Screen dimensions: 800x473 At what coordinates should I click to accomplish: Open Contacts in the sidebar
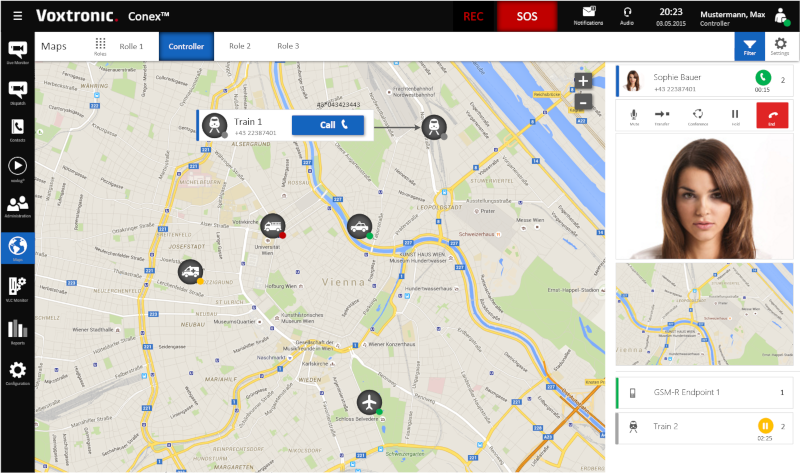(17, 130)
